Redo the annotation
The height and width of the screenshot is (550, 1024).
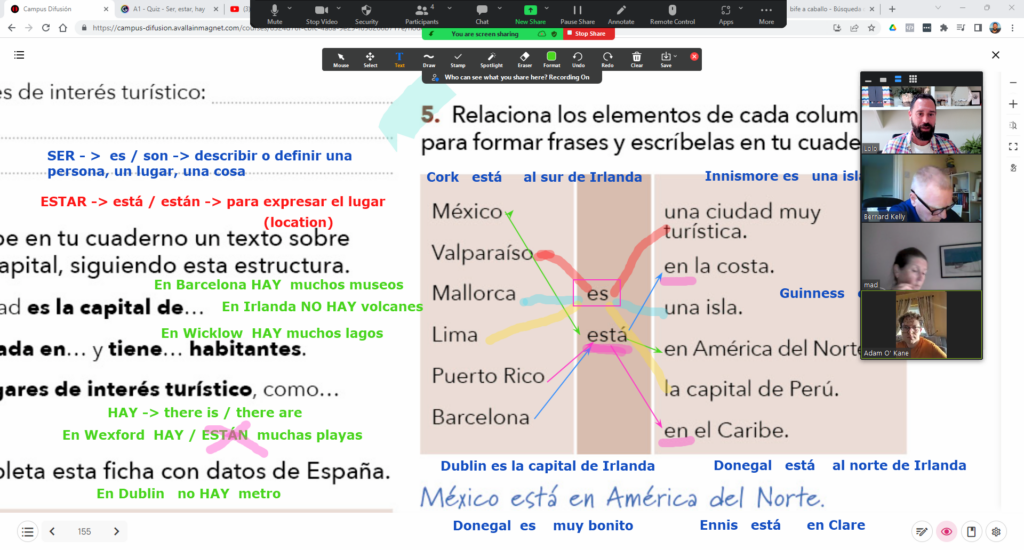coord(607,59)
